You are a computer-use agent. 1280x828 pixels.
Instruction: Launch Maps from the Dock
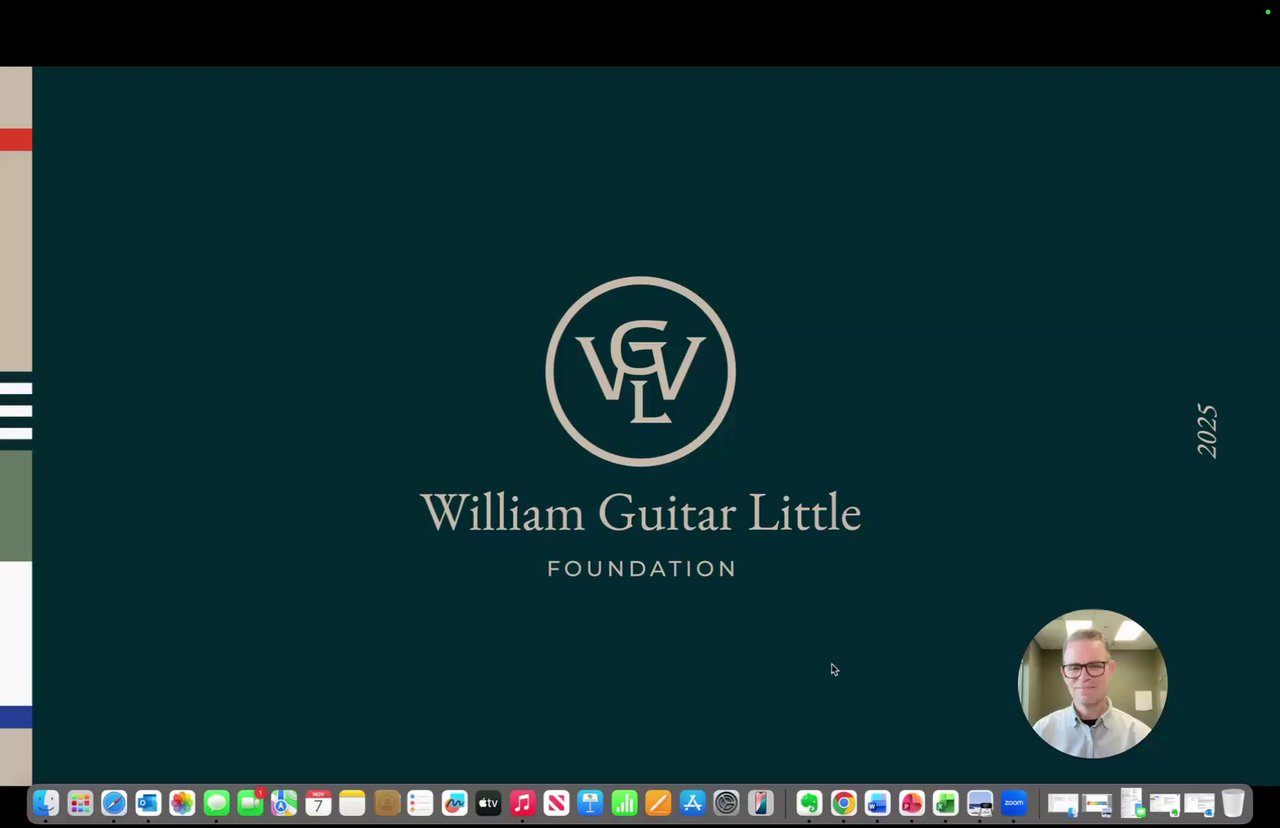(284, 803)
